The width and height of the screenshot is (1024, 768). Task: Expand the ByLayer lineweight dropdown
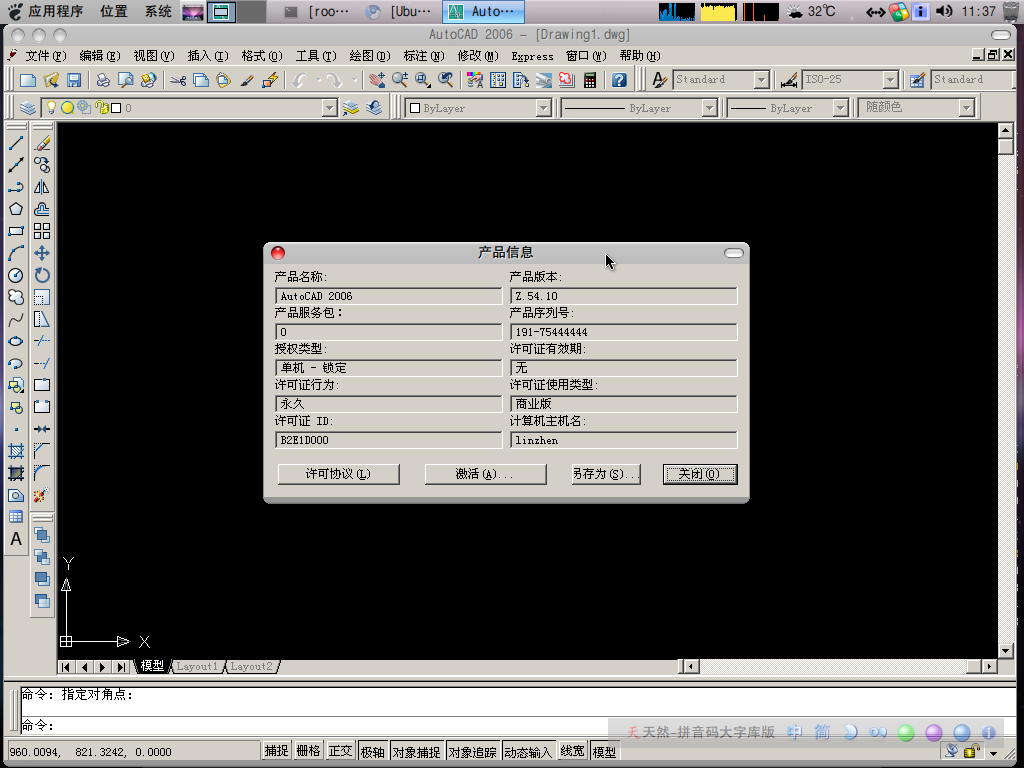tap(841, 108)
